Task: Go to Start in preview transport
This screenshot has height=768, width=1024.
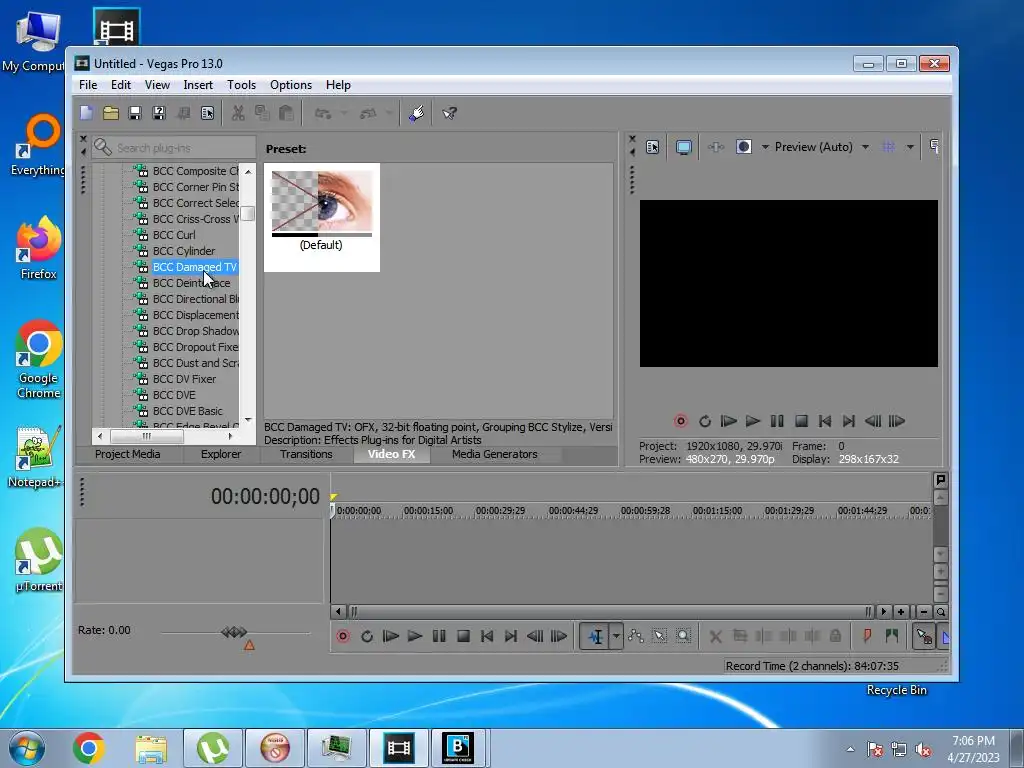Action: coord(825,421)
